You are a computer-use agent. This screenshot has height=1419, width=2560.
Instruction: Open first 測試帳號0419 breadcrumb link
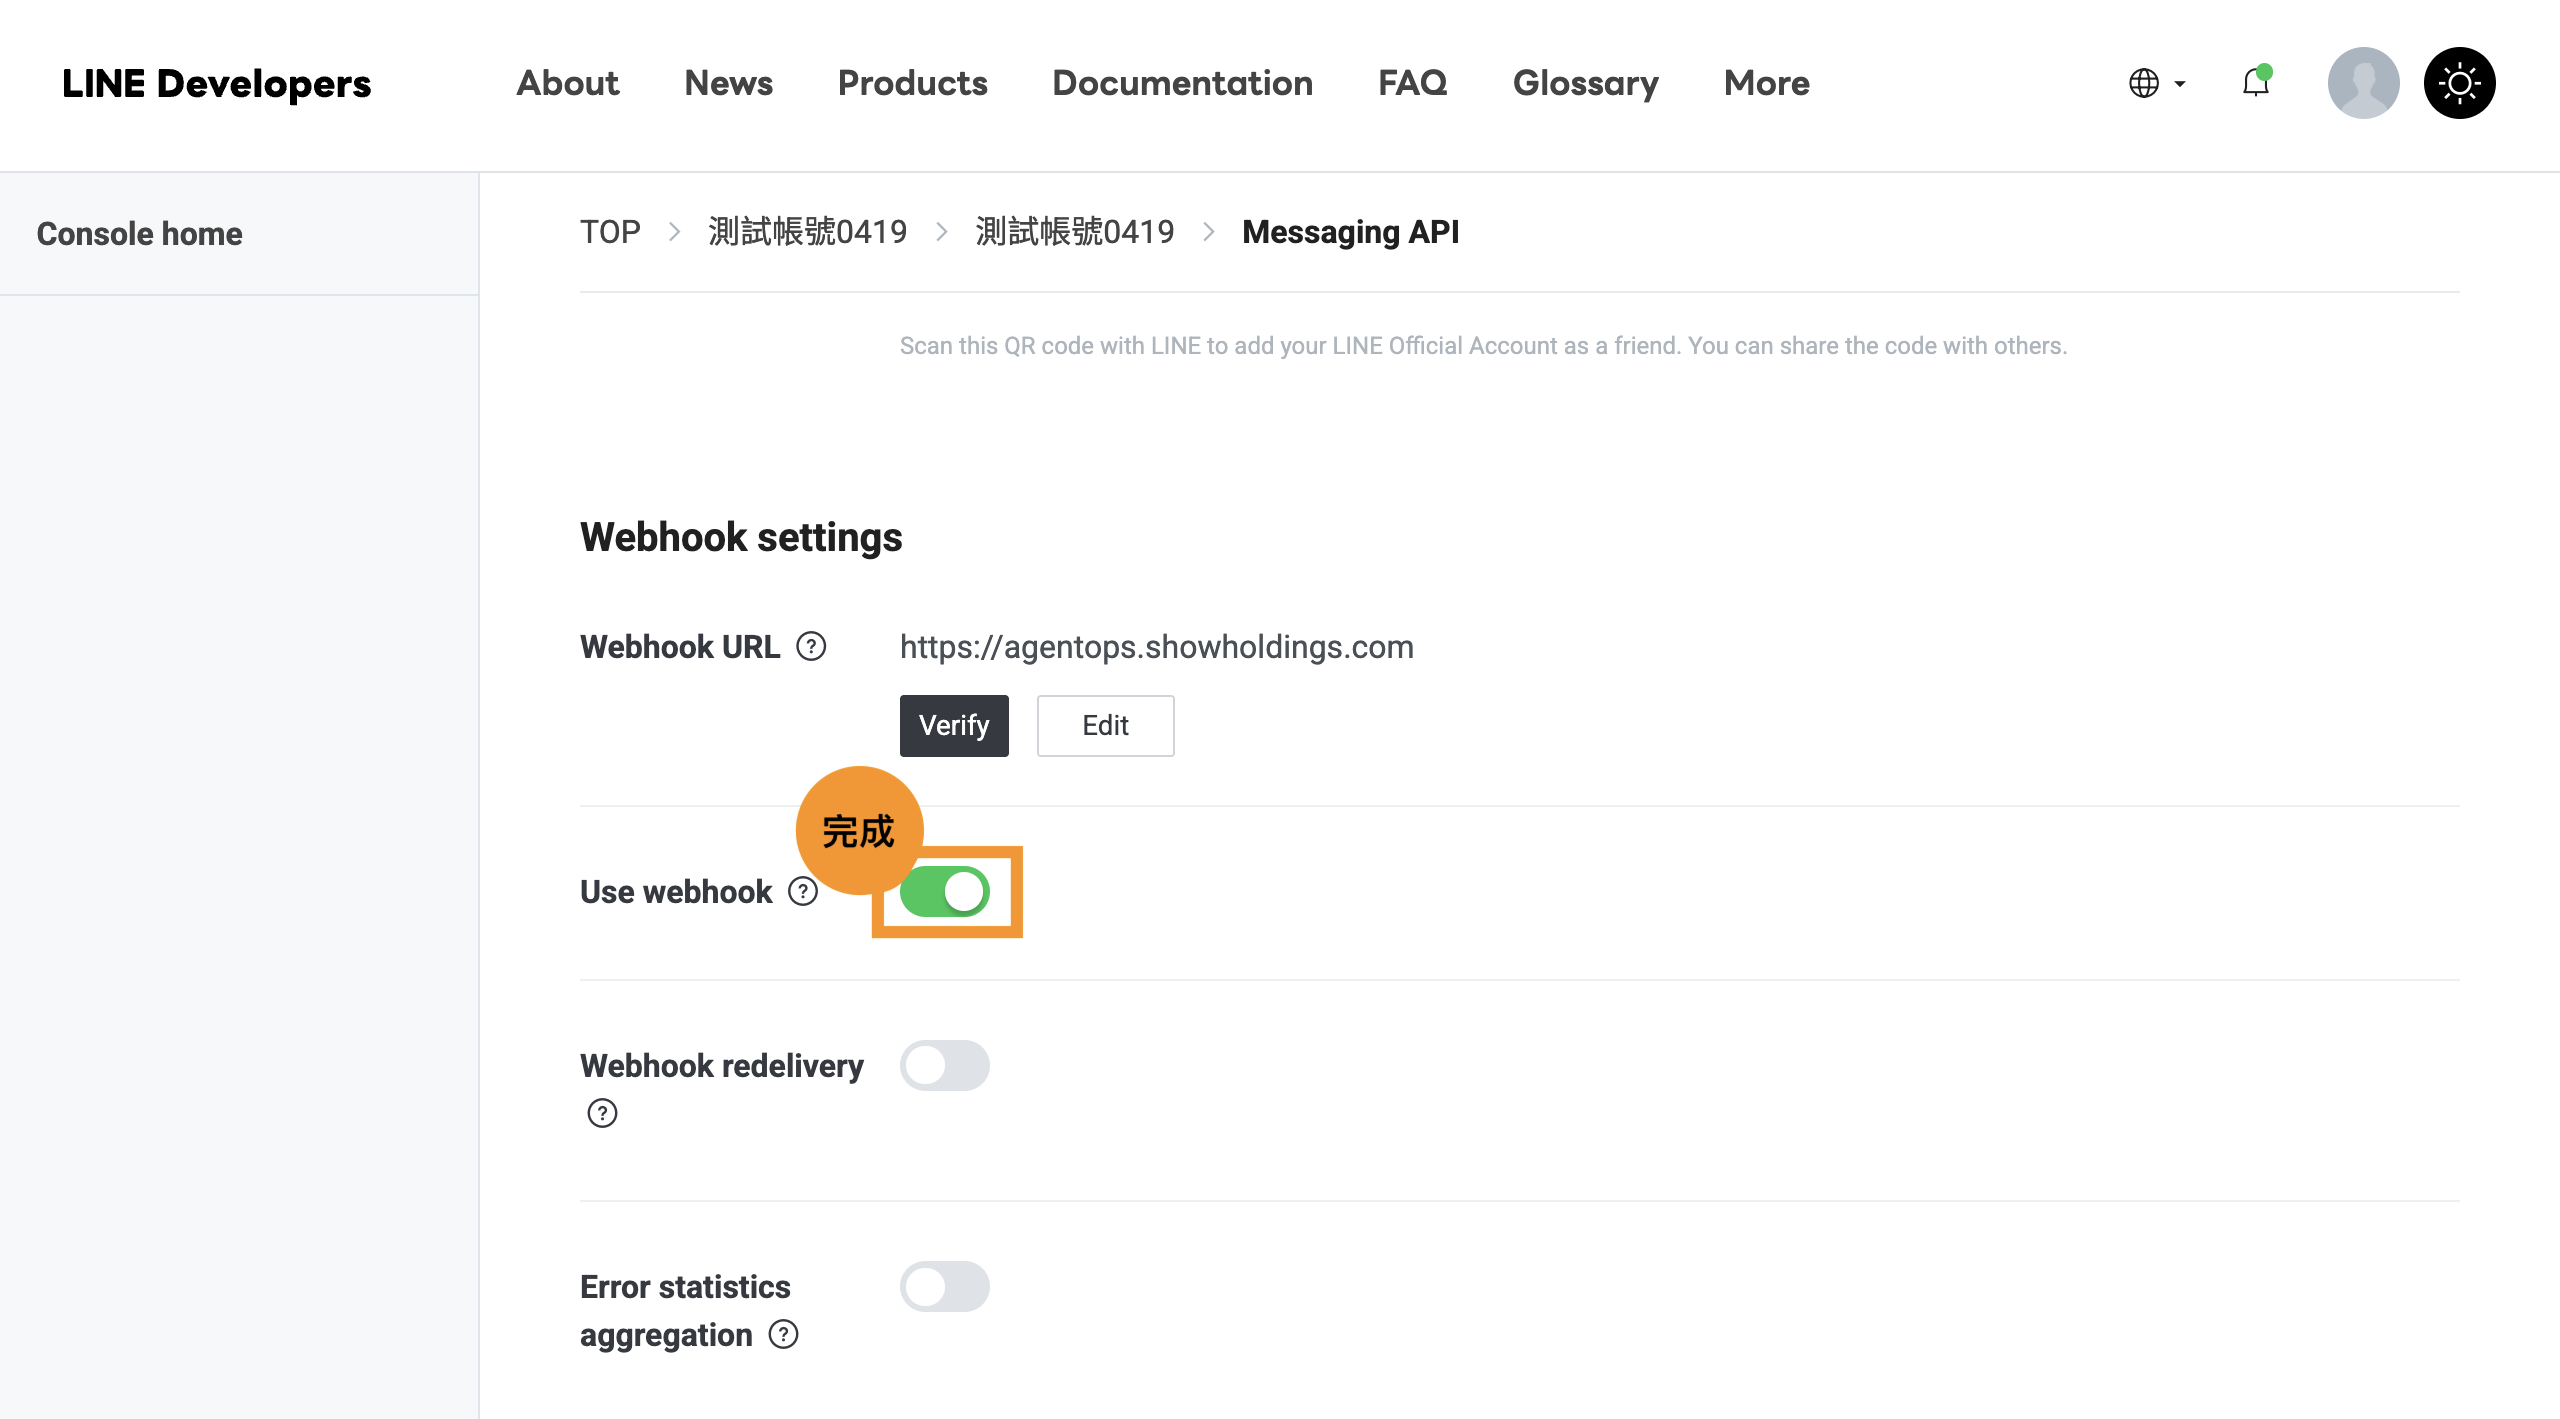(x=808, y=232)
